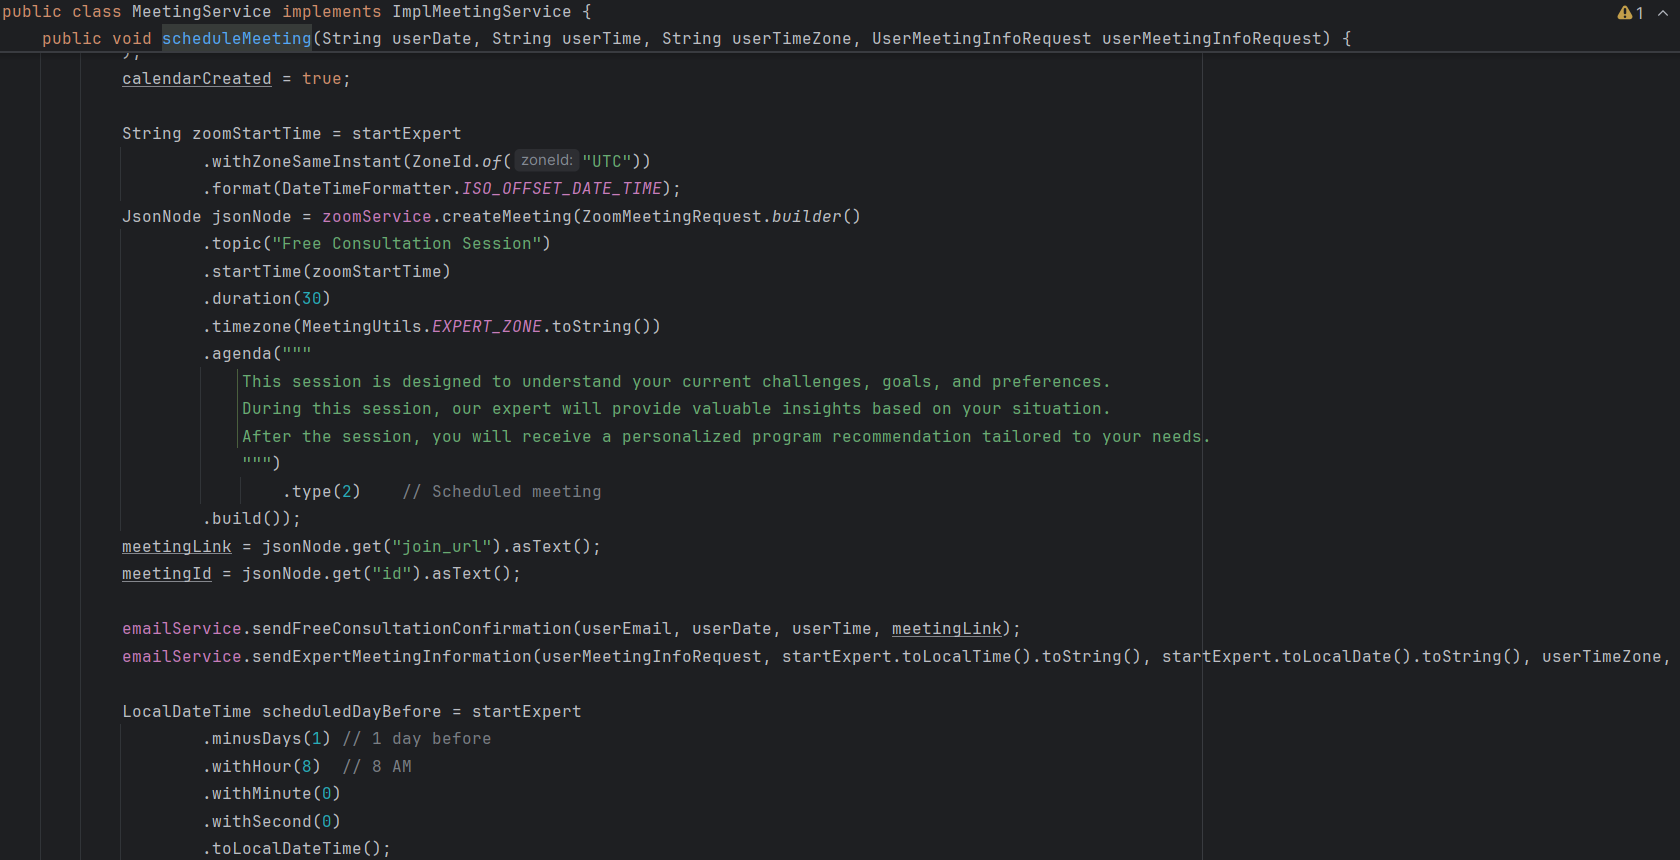Click the "join_url" string literal

445,547
